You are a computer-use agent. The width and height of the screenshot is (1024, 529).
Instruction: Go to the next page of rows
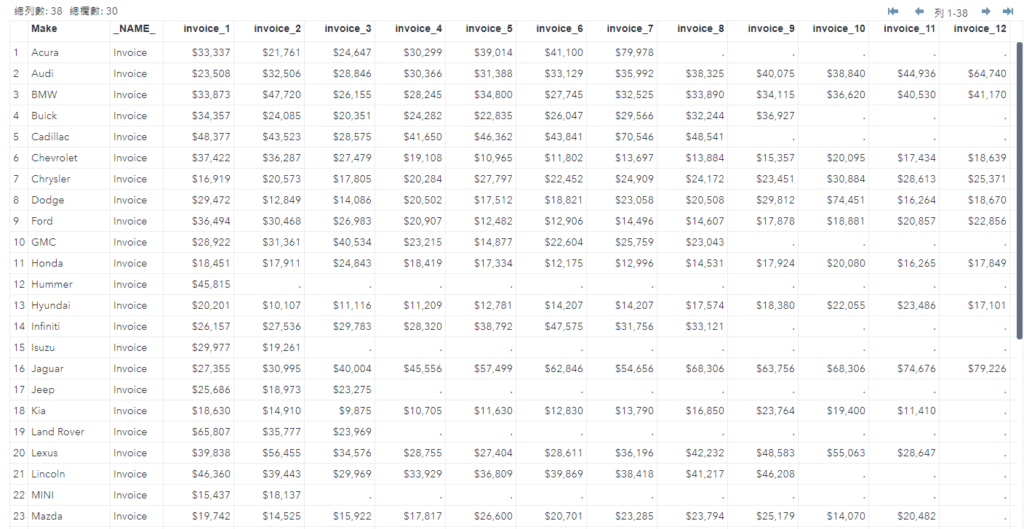985,11
